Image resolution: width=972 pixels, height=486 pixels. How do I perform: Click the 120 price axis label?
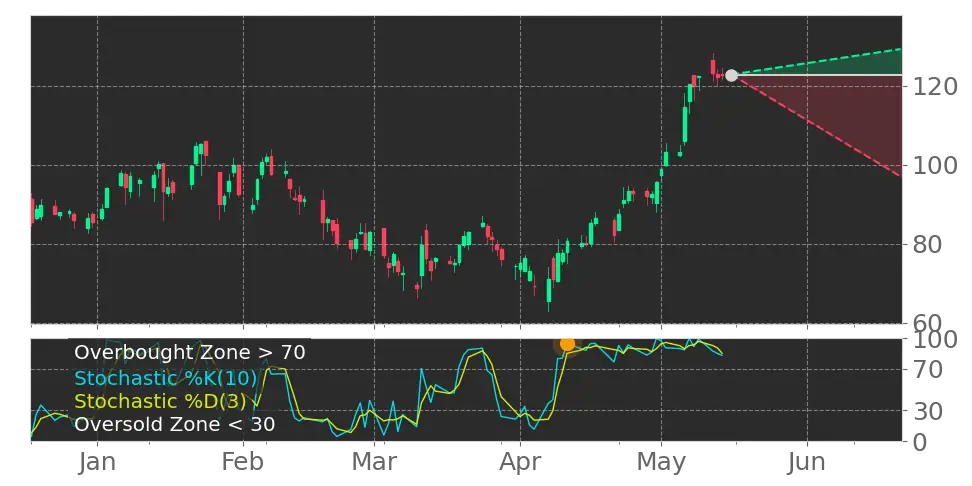pyautogui.click(x=935, y=87)
